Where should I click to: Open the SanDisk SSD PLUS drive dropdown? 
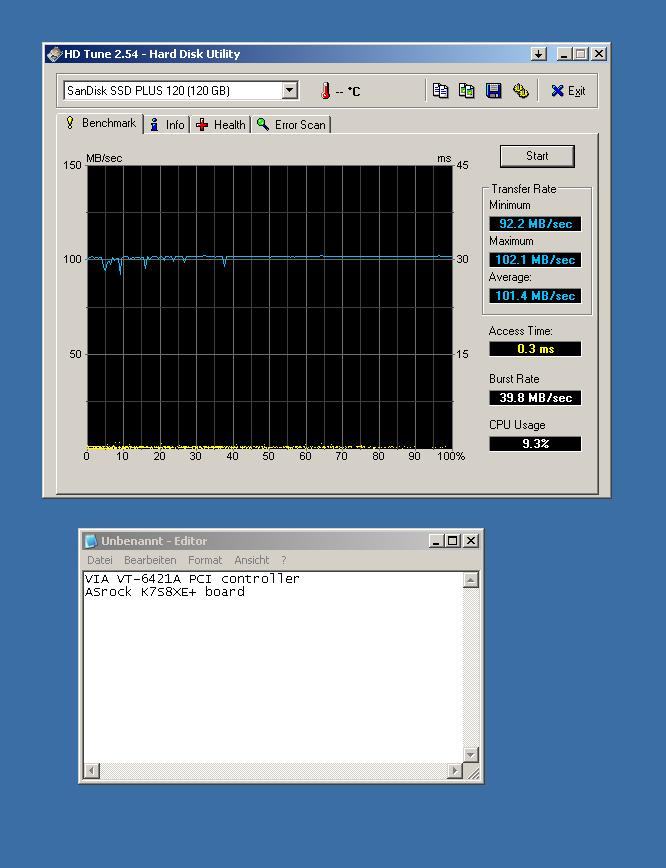point(290,90)
